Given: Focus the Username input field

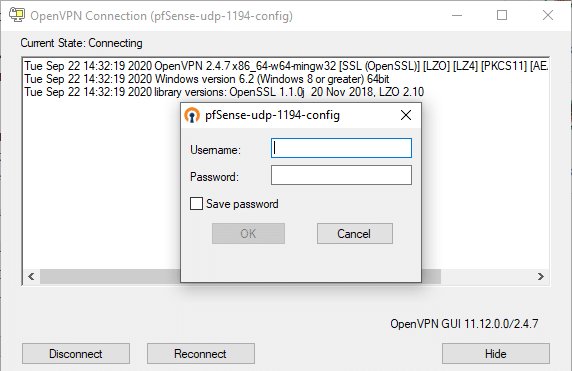Looking at the screenshot, I should tap(341, 148).
